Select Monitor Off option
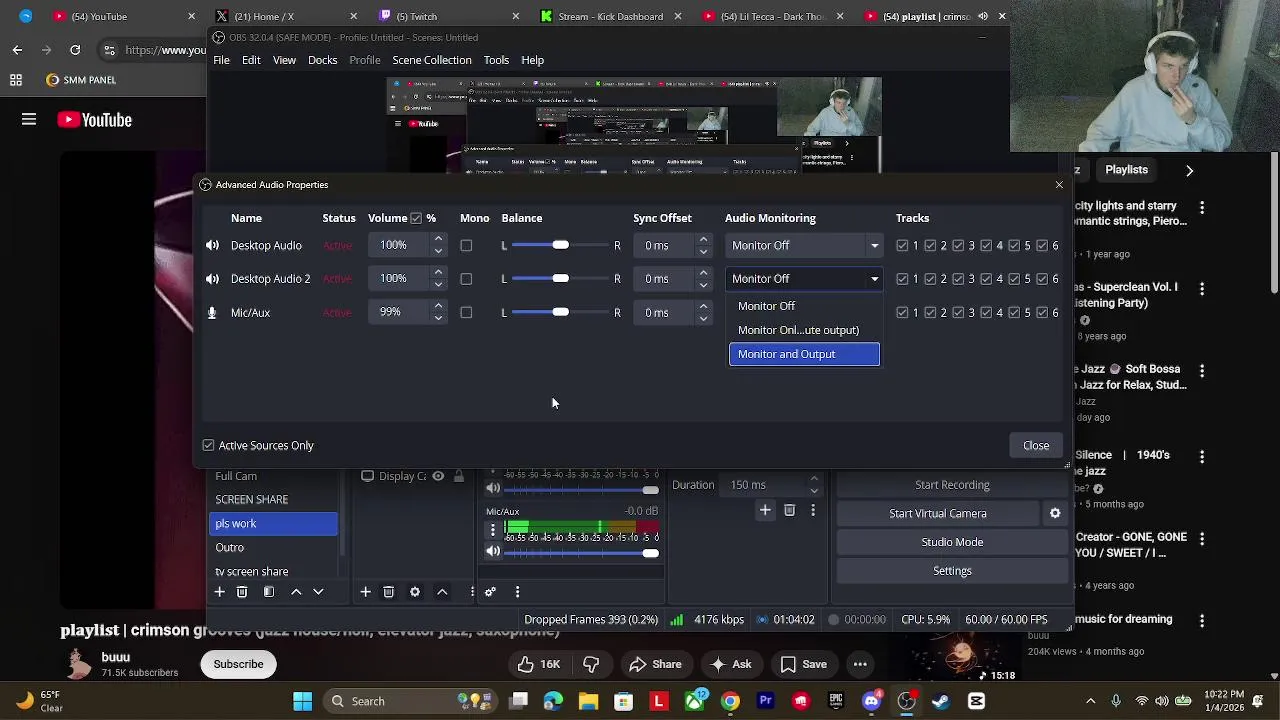1280x720 pixels. 804,306
